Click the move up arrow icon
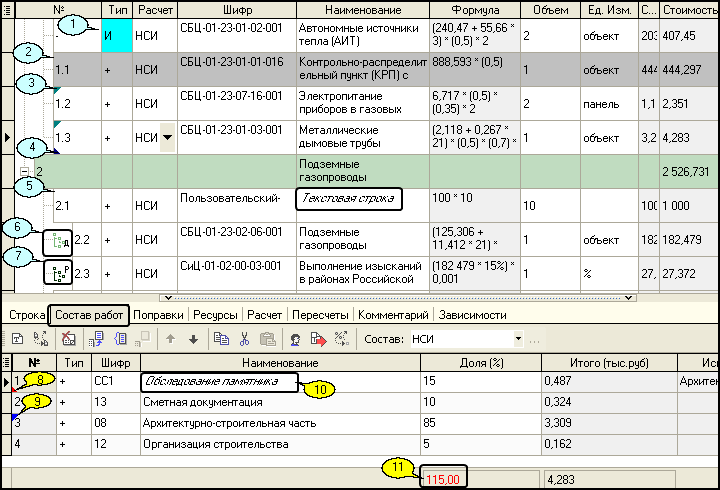Viewport: 720px width, 490px height. click(x=171, y=340)
